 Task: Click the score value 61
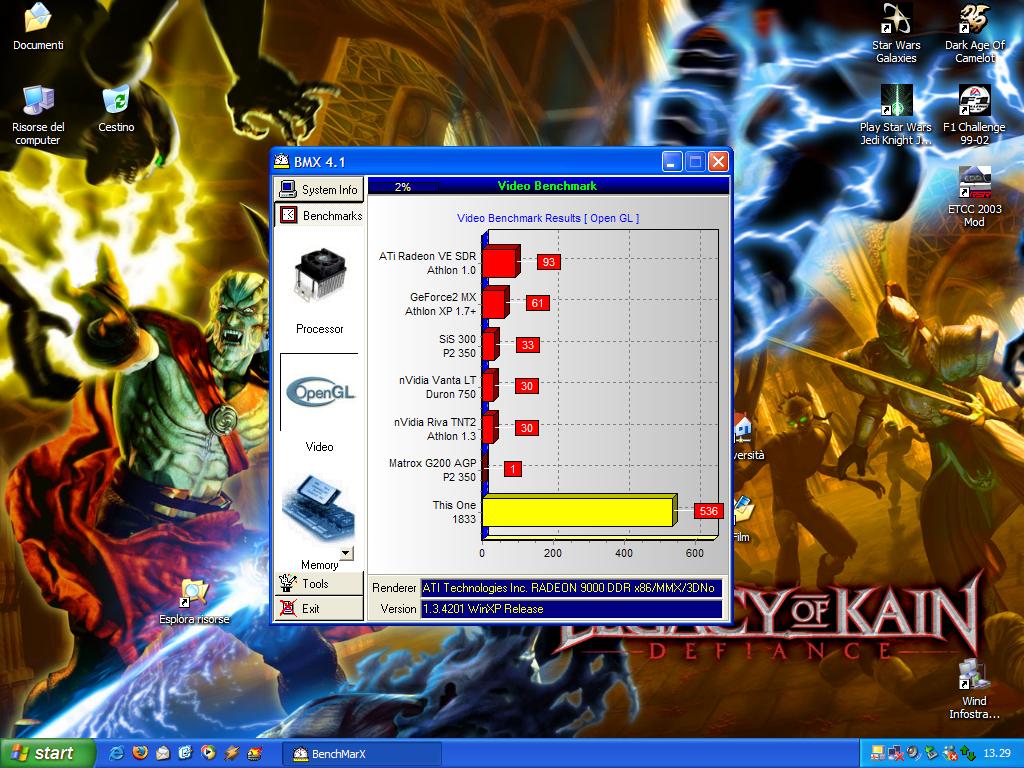(537, 303)
